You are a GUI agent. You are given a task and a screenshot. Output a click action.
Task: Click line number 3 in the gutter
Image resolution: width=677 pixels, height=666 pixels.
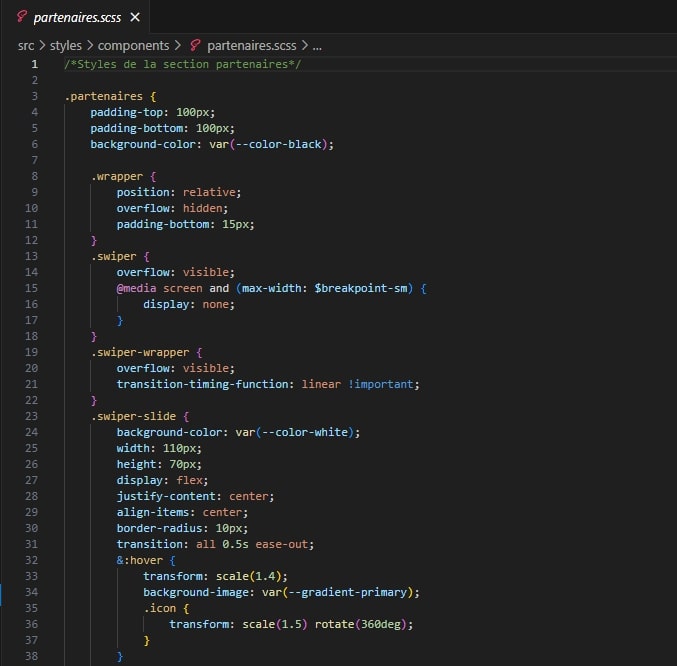pos(34,96)
